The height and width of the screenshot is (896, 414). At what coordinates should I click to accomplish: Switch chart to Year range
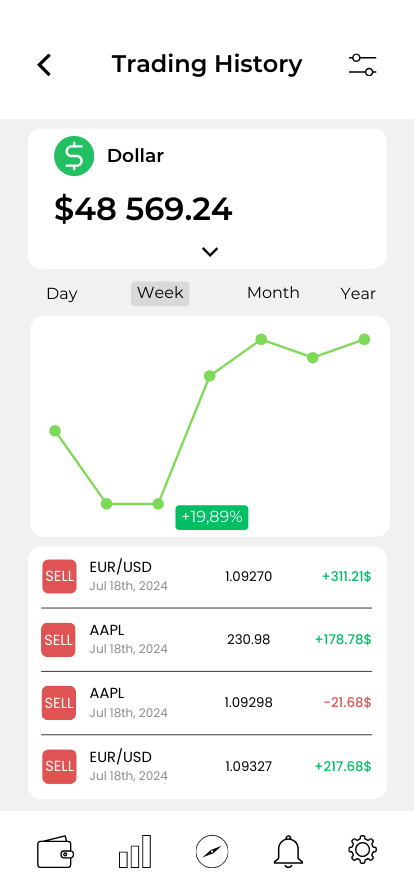(x=358, y=294)
